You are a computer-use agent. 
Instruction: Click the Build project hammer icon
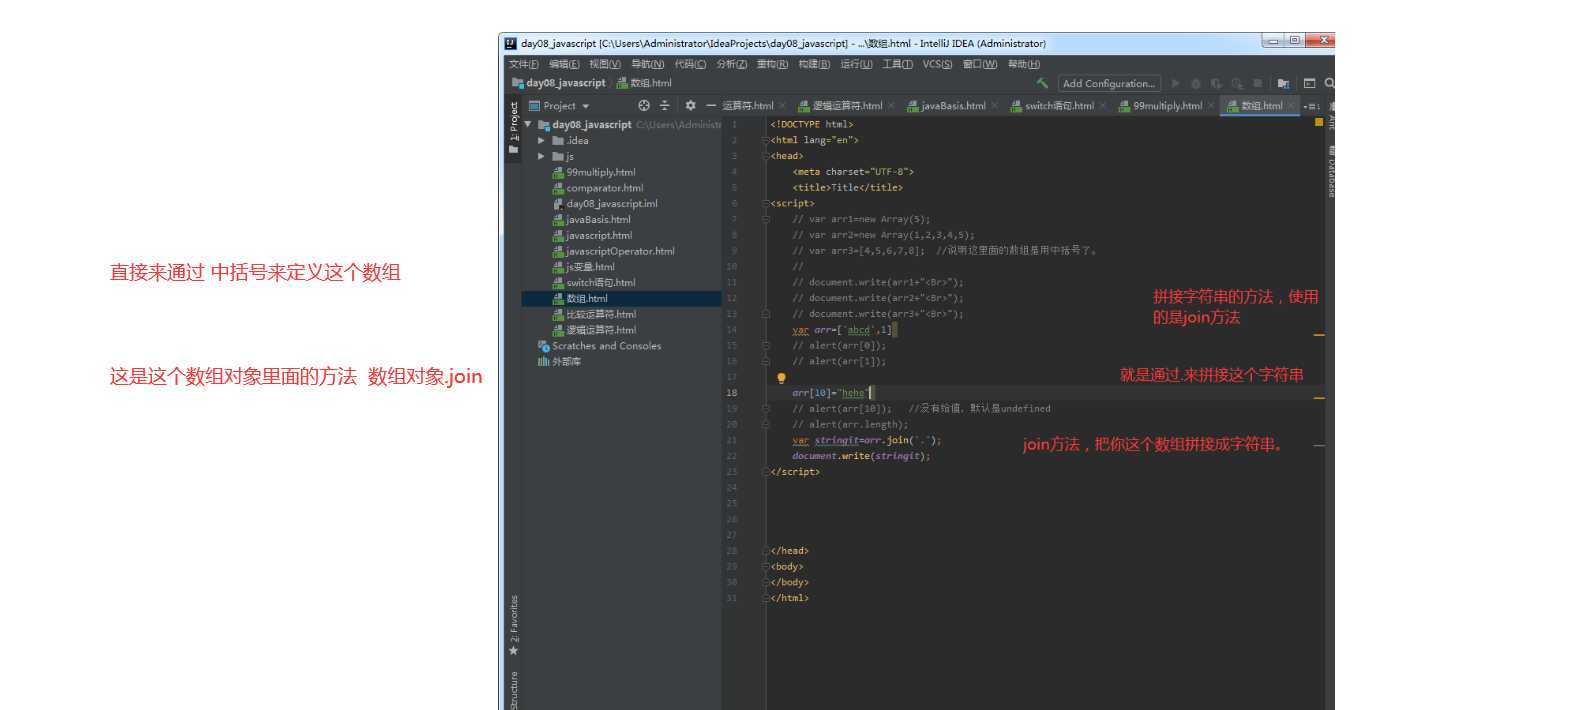pyautogui.click(x=1042, y=83)
